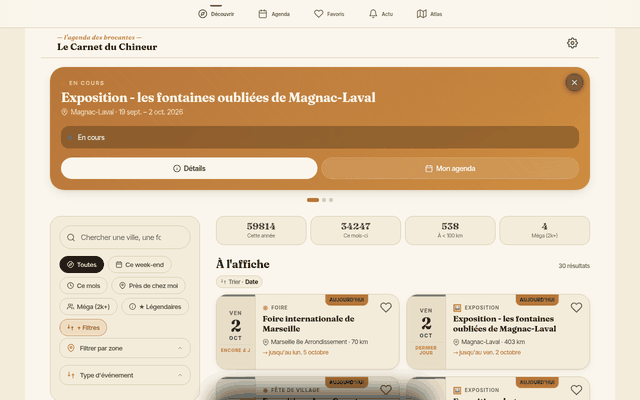This screenshot has height=400, width=640.
Task: Open the Découvrir tab
Action: [x=216, y=14]
